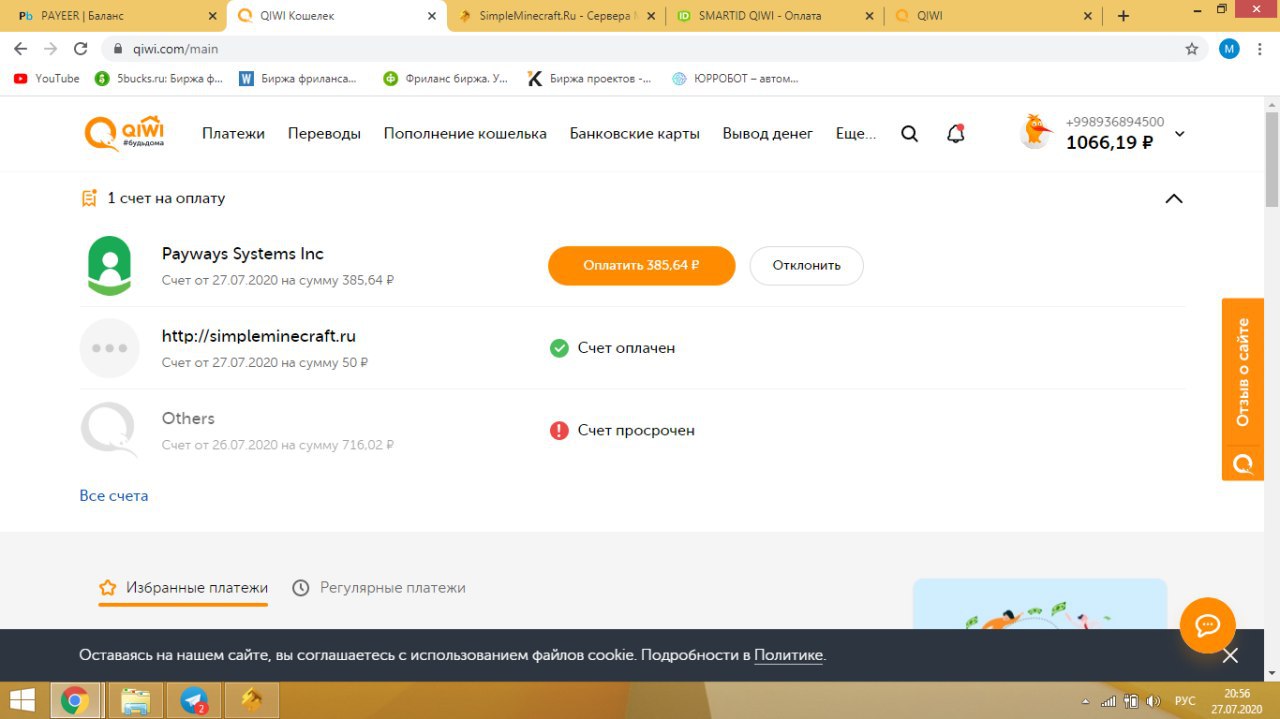The width and height of the screenshot is (1280, 719).
Task: Expand the account balance dropdown chevron
Action: click(x=1180, y=134)
